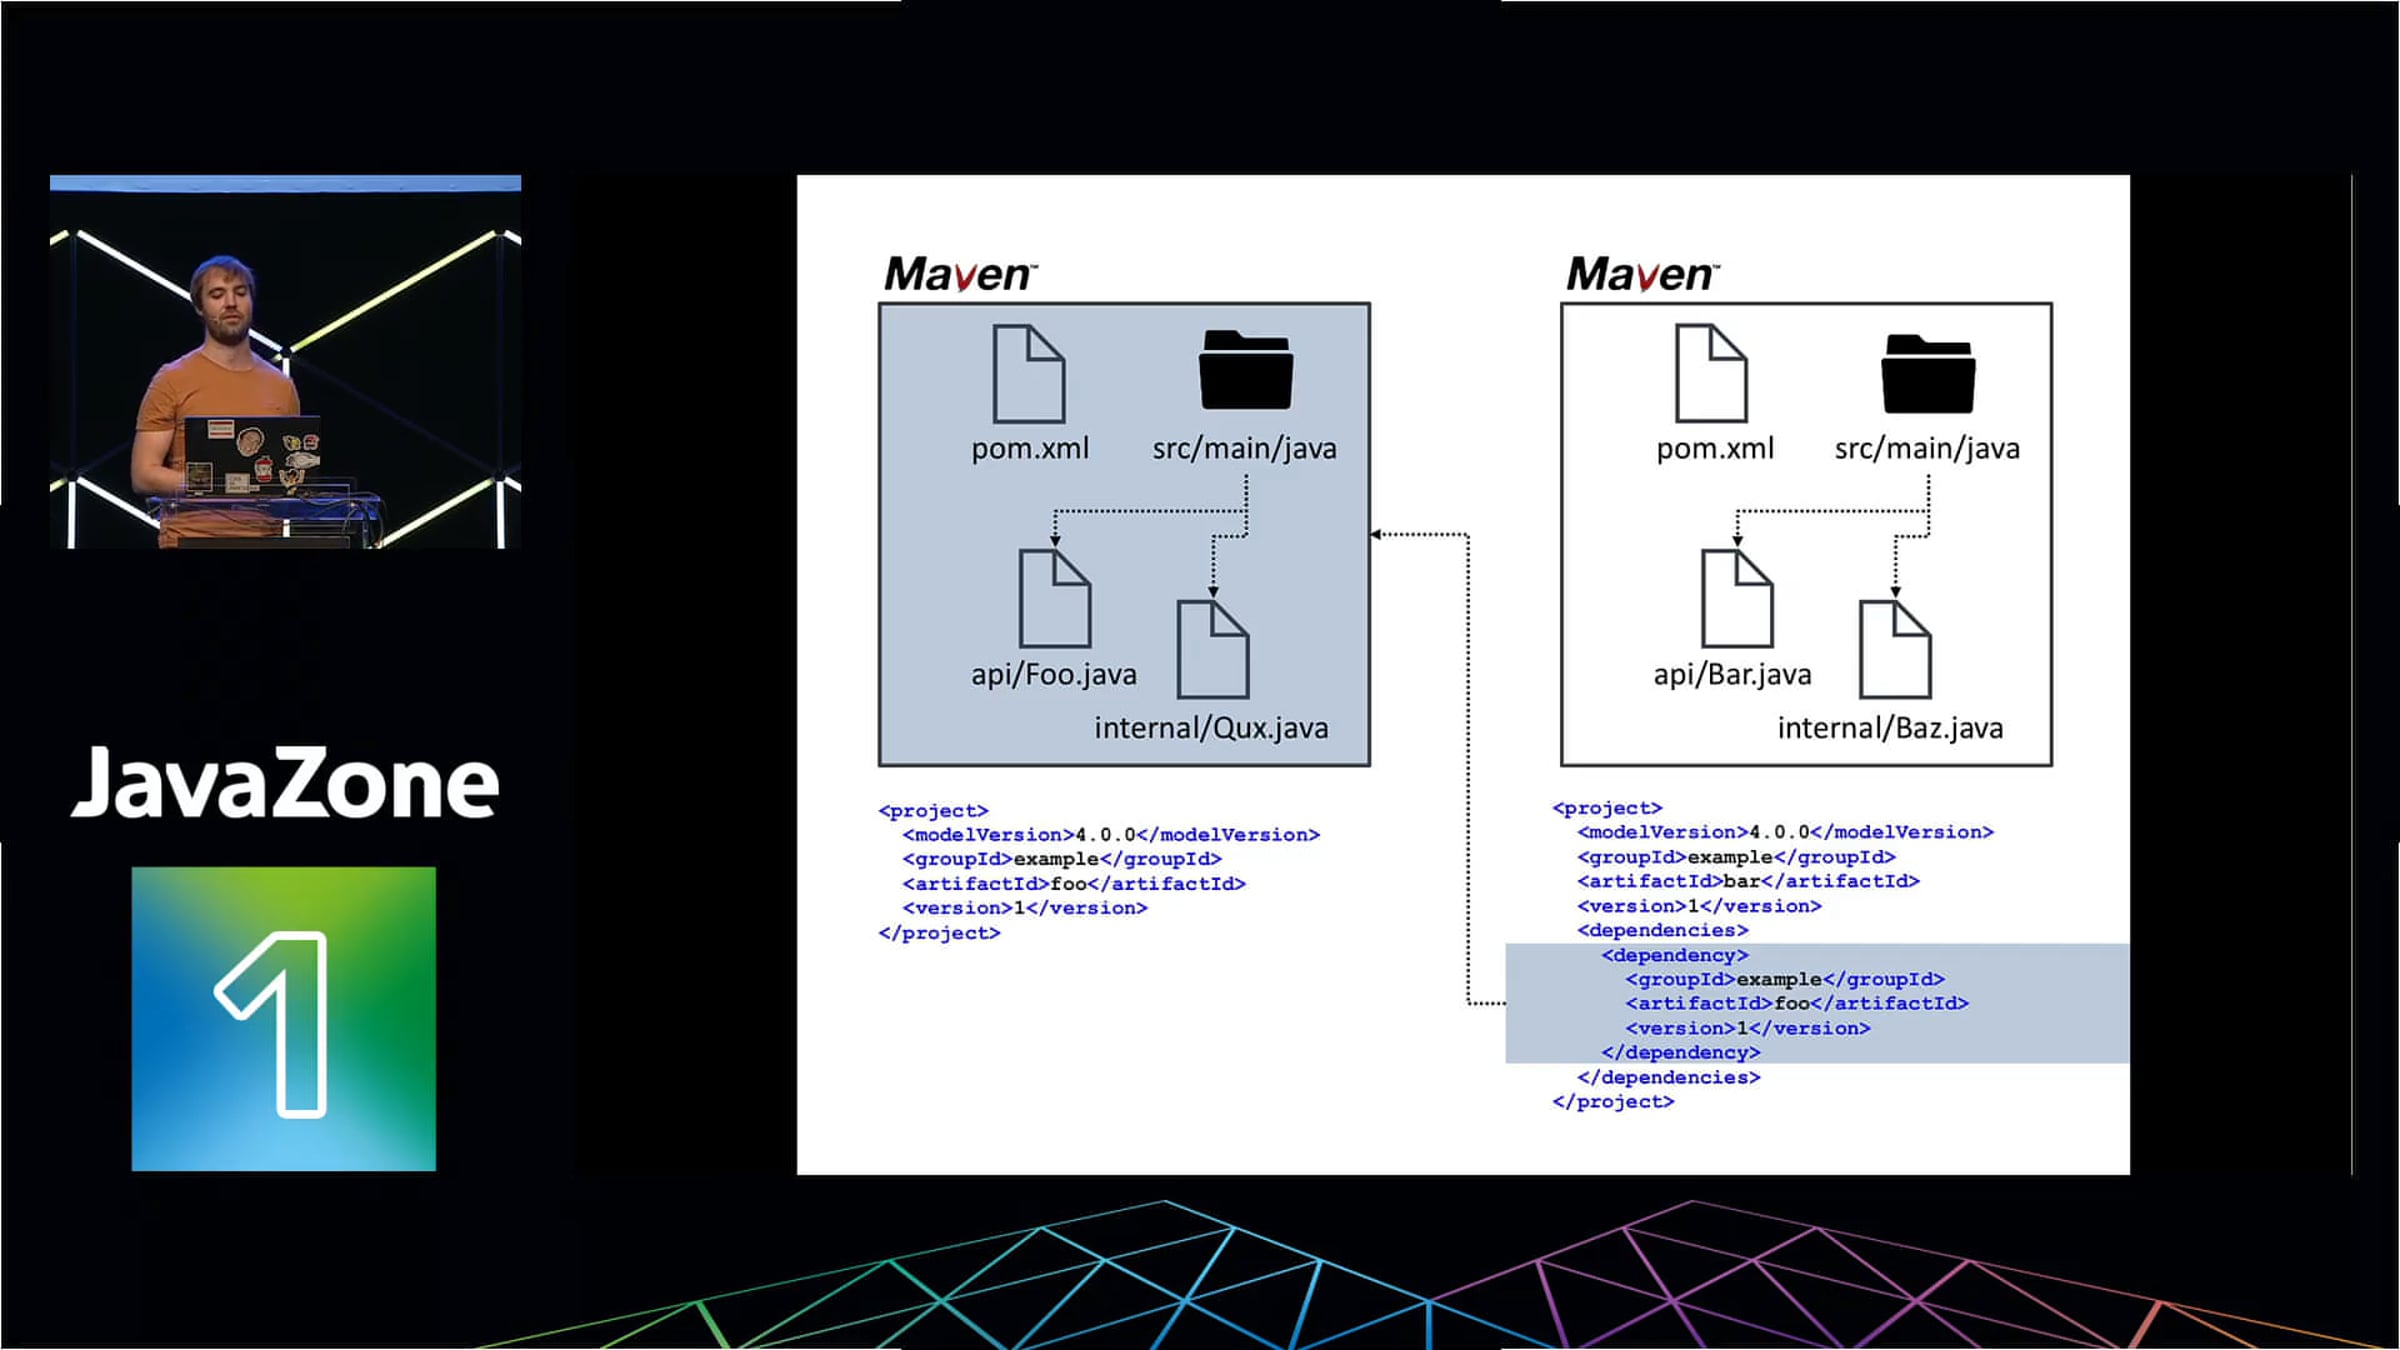
Task: Click closing </dependencies> tag
Action: tap(1668, 1077)
